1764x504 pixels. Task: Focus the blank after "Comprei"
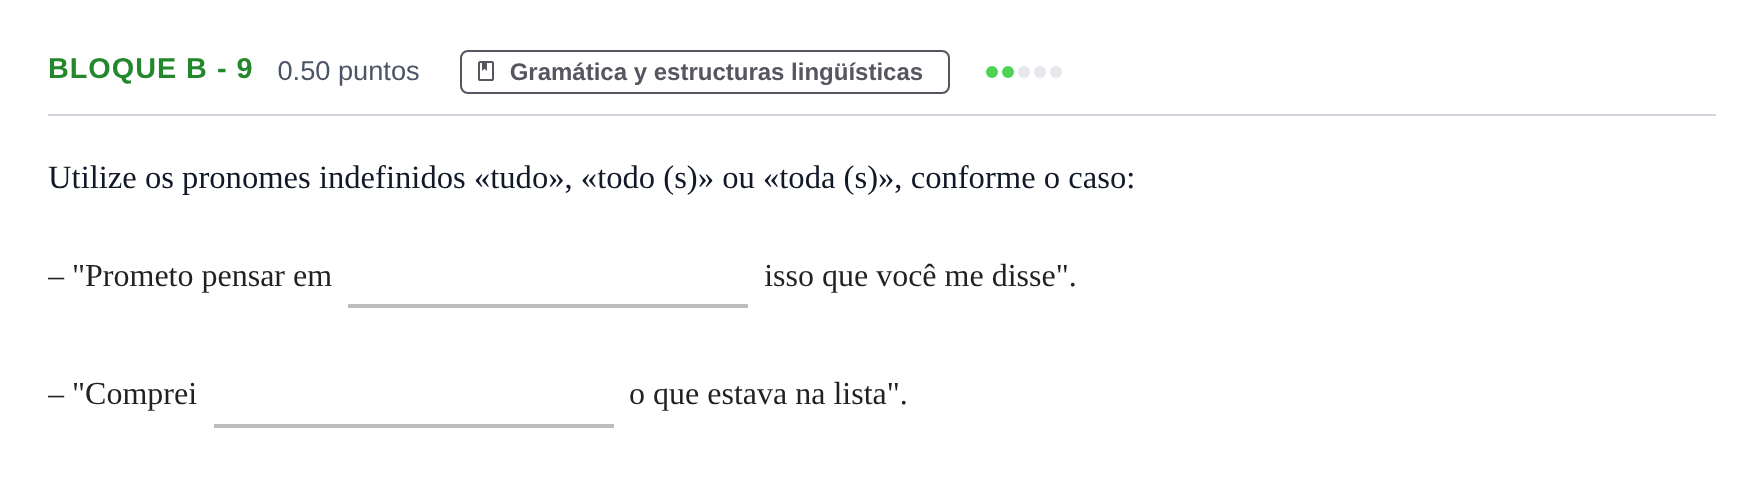pos(414,396)
